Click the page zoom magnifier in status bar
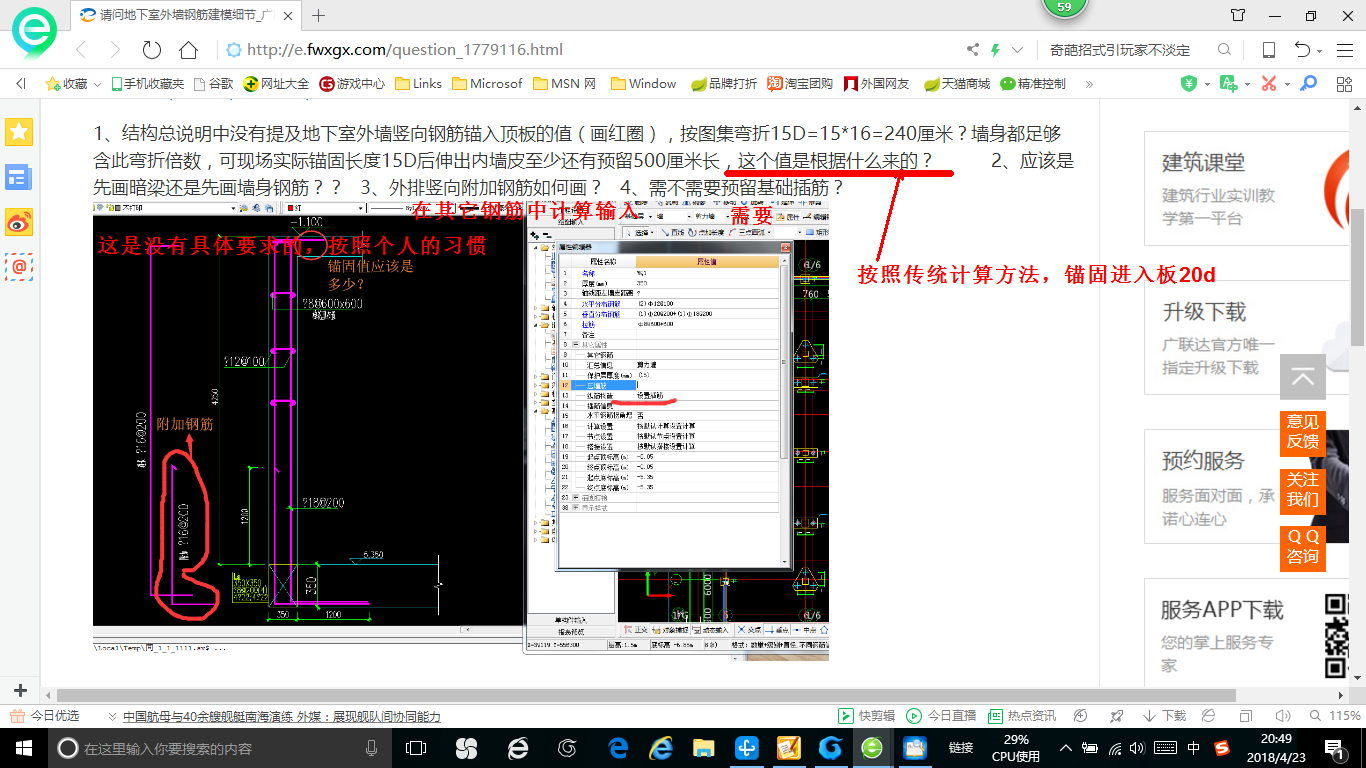This screenshot has width=1366, height=768. (x=1316, y=716)
